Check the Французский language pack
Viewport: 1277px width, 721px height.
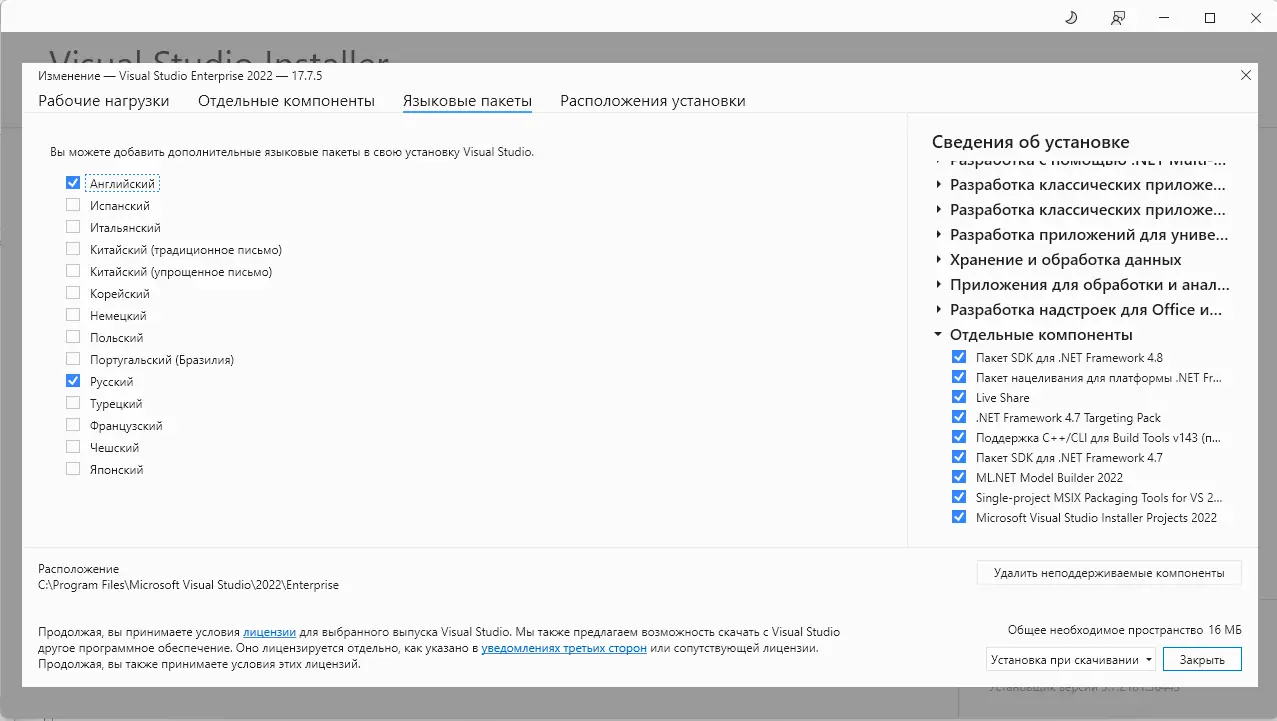pyautogui.click(x=73, y=425)
